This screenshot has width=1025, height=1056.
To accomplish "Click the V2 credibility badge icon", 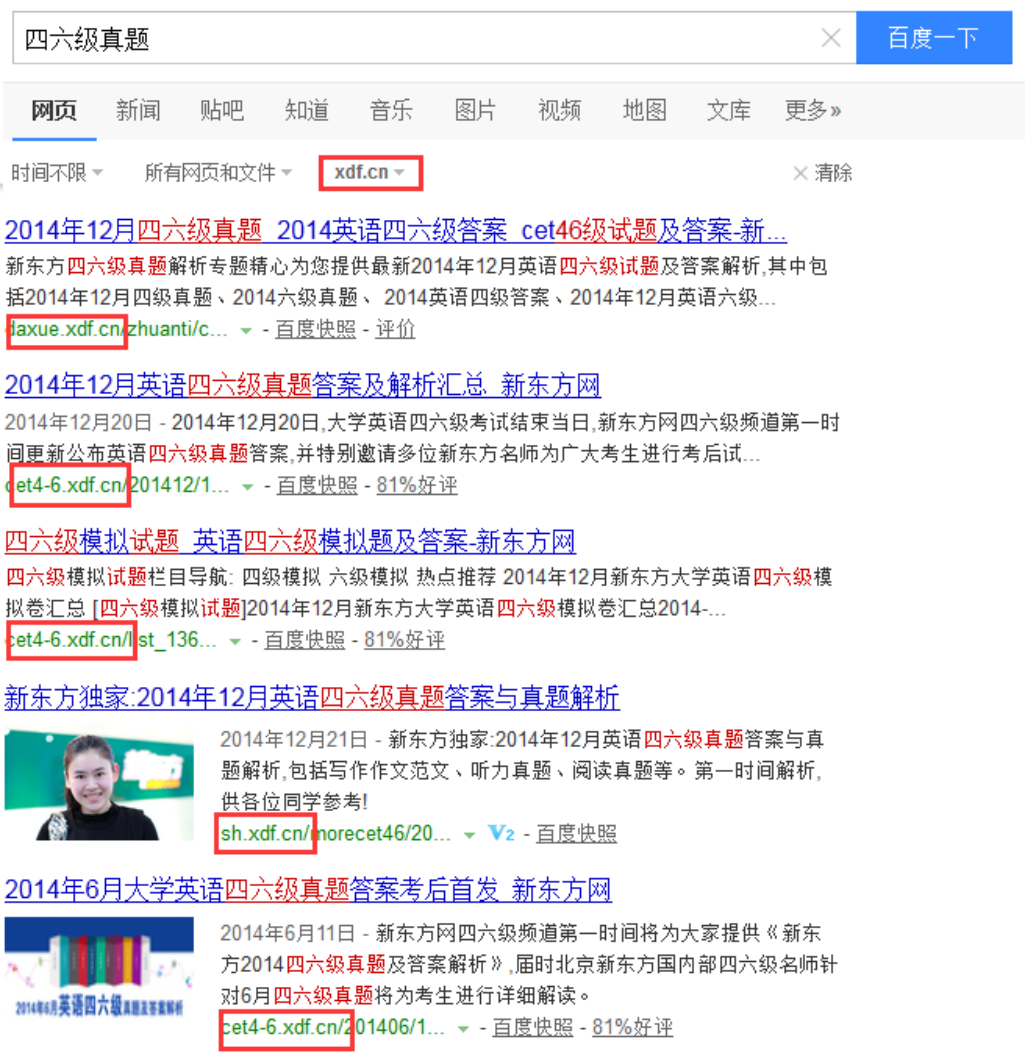I will click(502, 834).
